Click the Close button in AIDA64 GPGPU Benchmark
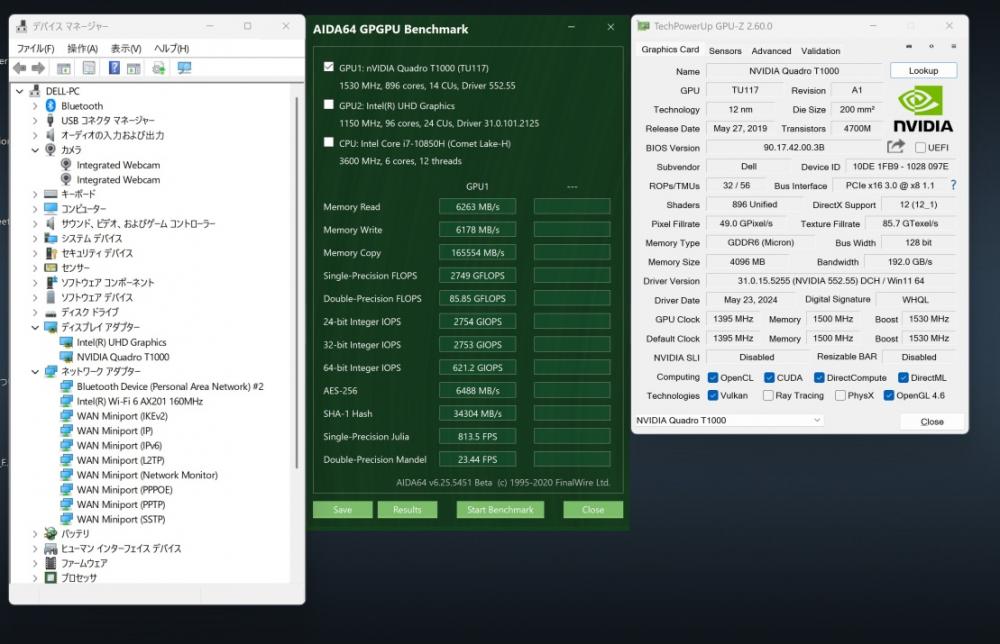Screen dimensions: 1000x644 click(592, 509)
